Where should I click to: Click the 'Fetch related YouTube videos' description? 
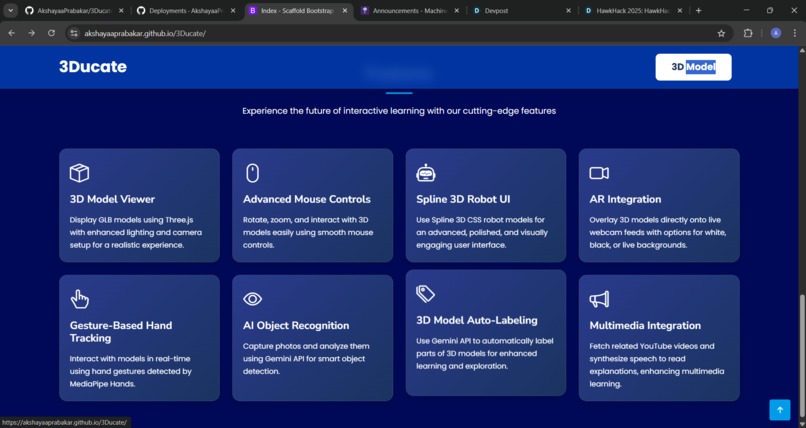[x=656, y=365]
